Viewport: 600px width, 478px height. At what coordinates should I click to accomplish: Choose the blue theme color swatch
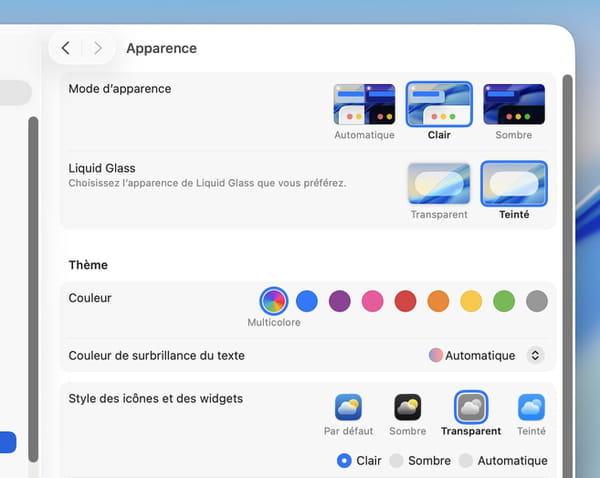pos(307,301)
